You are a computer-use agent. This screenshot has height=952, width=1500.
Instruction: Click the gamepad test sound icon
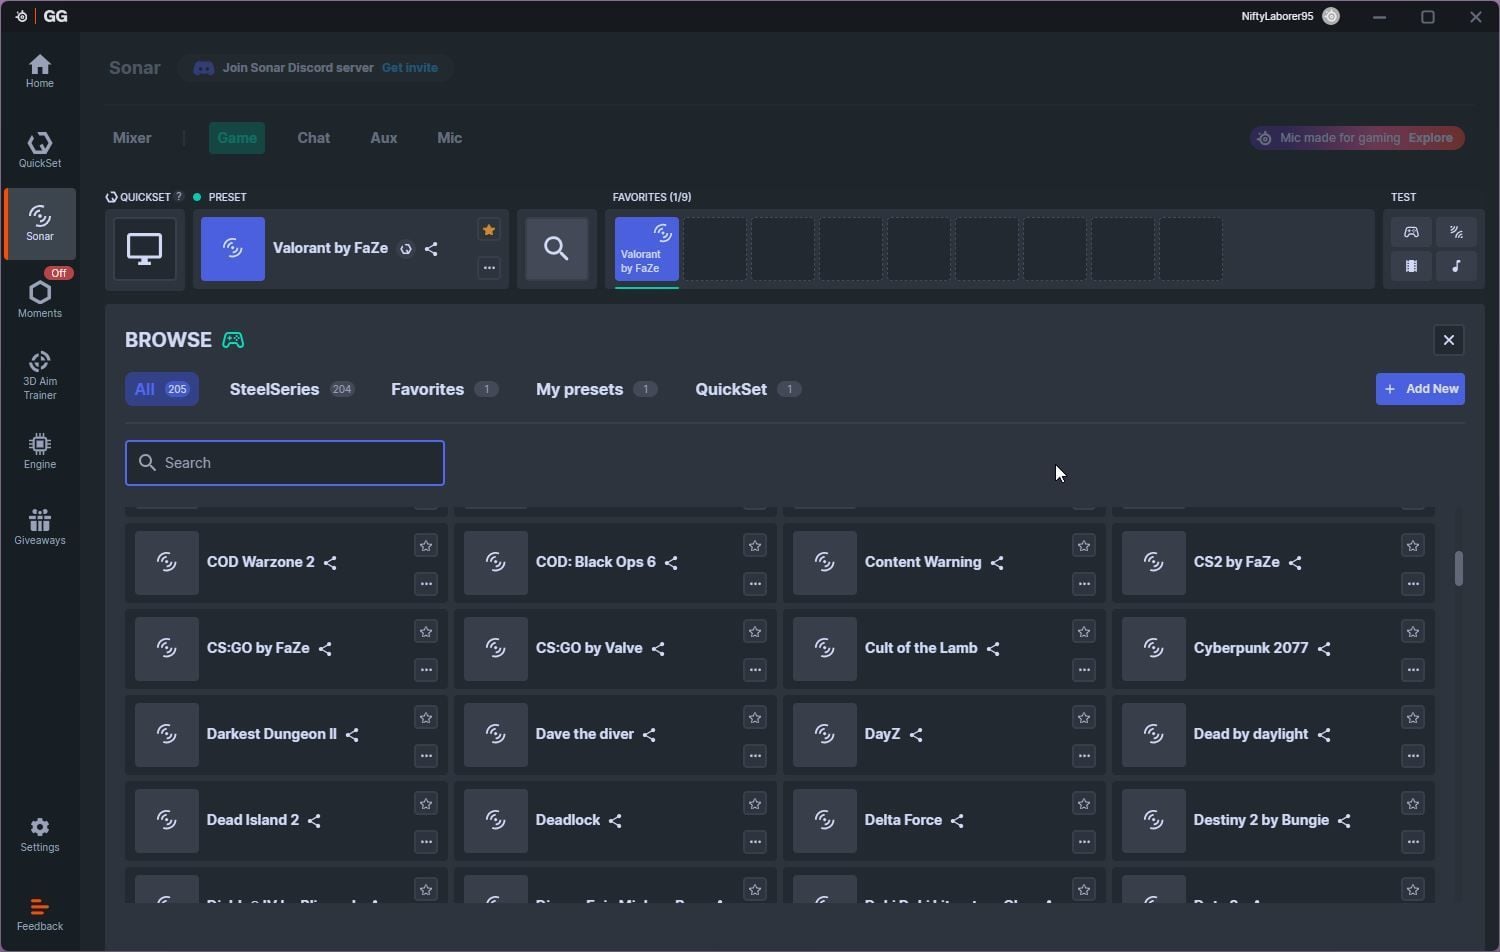[1411, 232]
